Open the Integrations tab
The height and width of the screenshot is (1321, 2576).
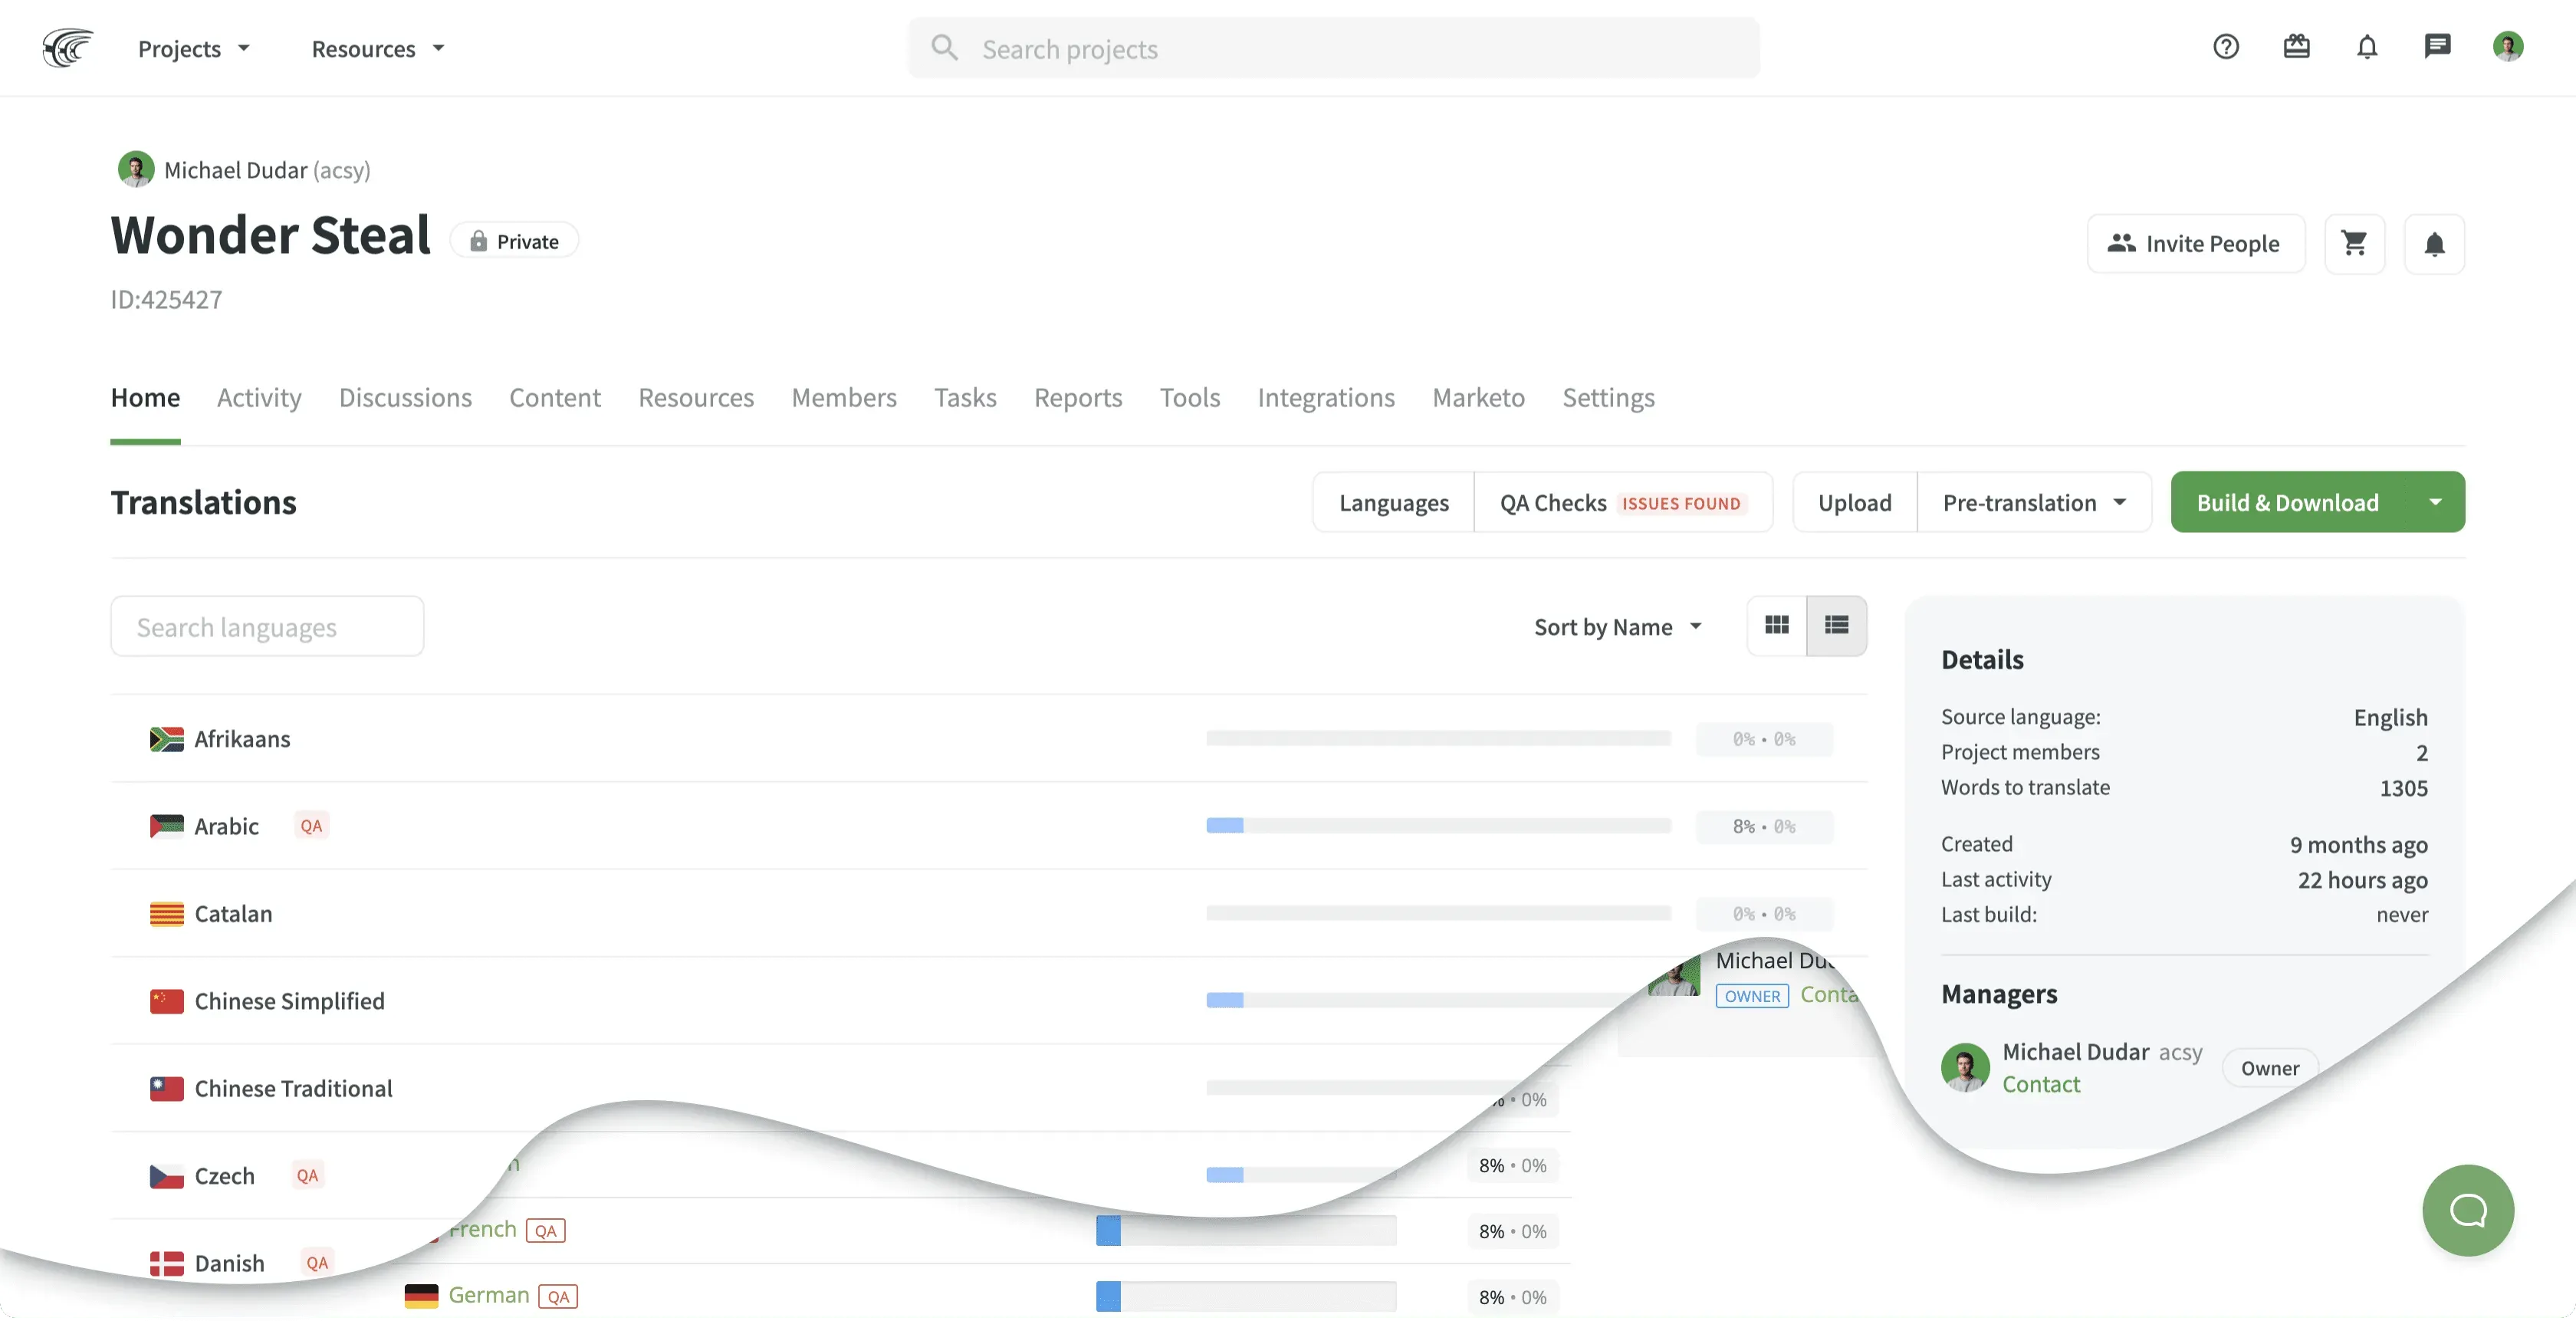click(1326, 397)
